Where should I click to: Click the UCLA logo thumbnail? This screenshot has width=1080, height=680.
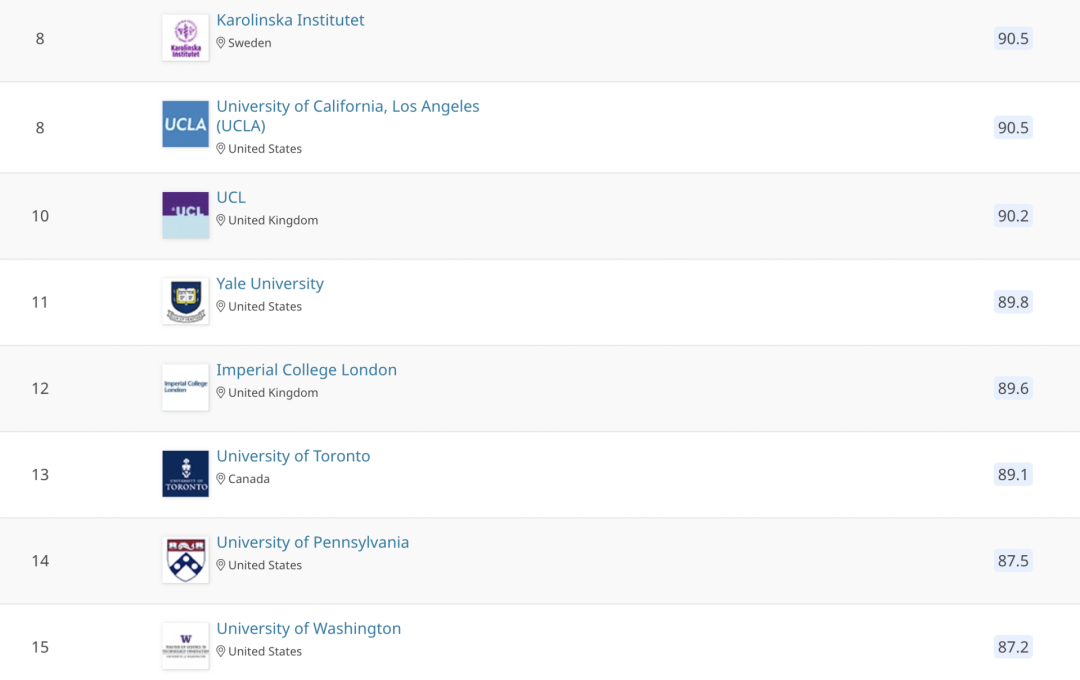185,124
